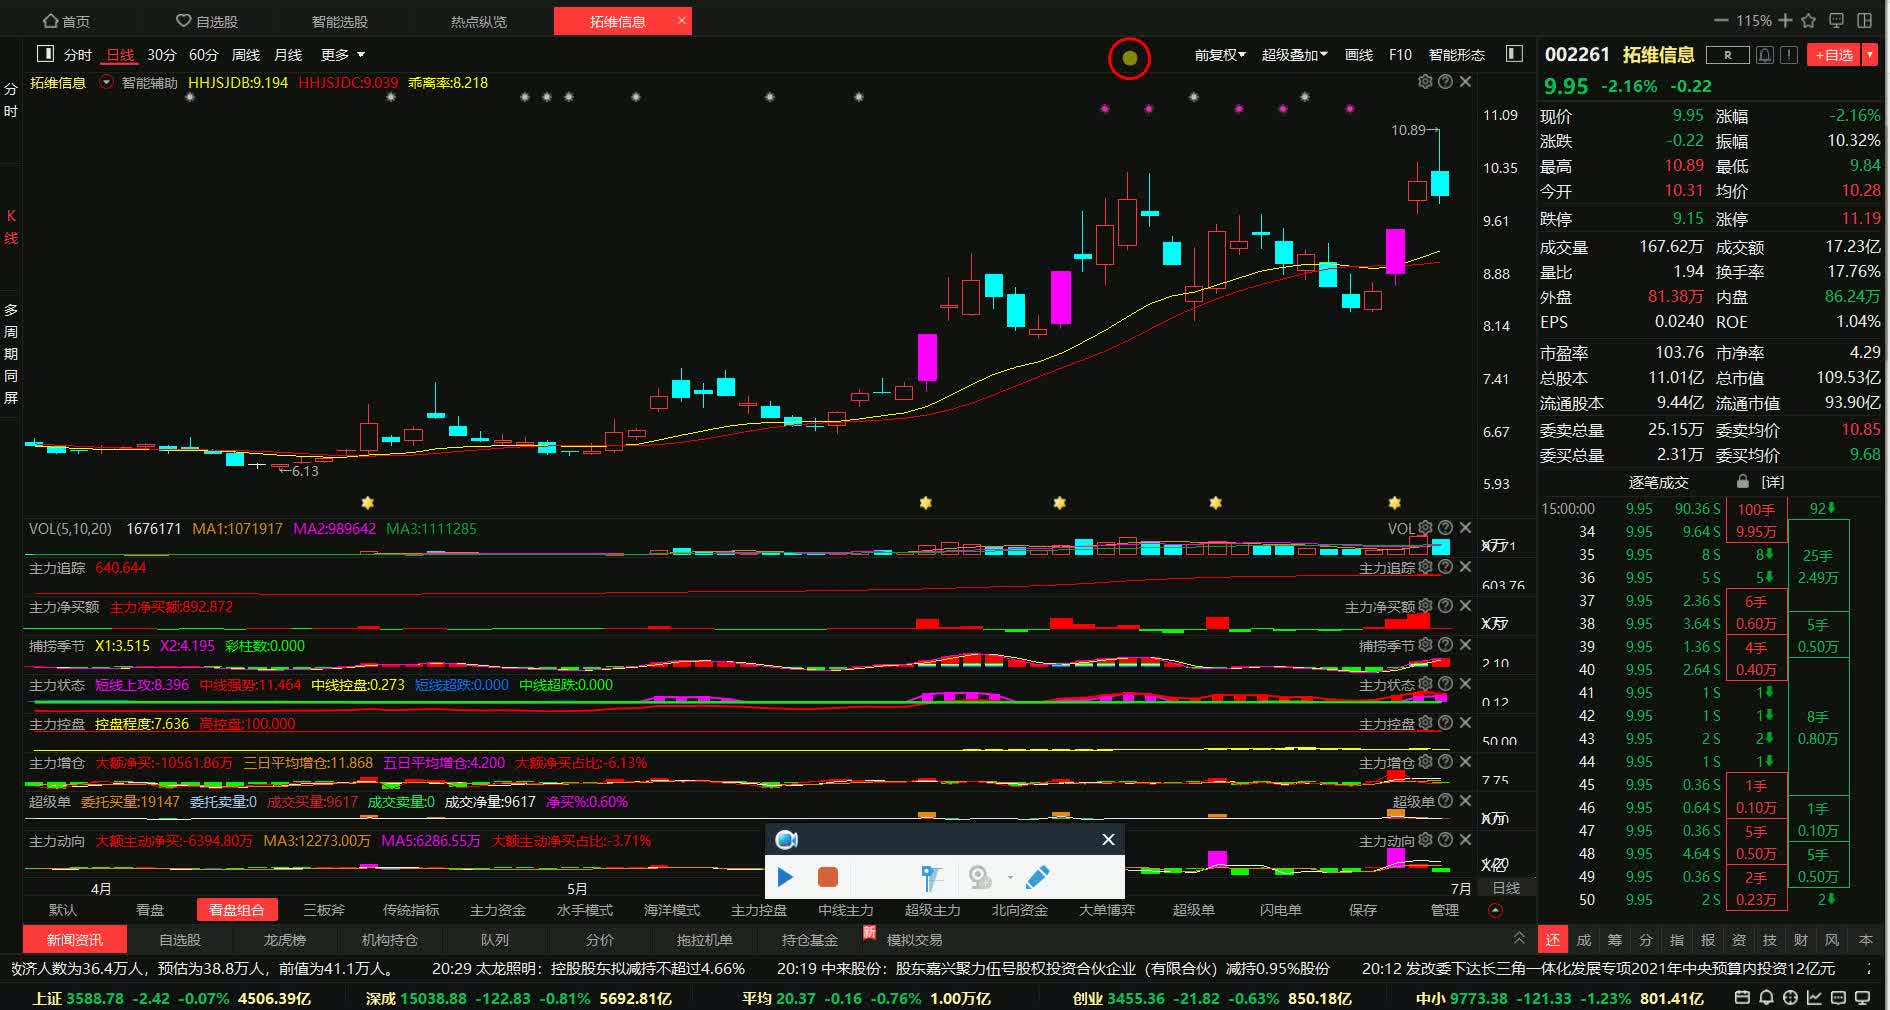Image resolution: width=1890 pixels, height=1010 pixels.
Task: Switch chart period to 周线
Action: 245,55
